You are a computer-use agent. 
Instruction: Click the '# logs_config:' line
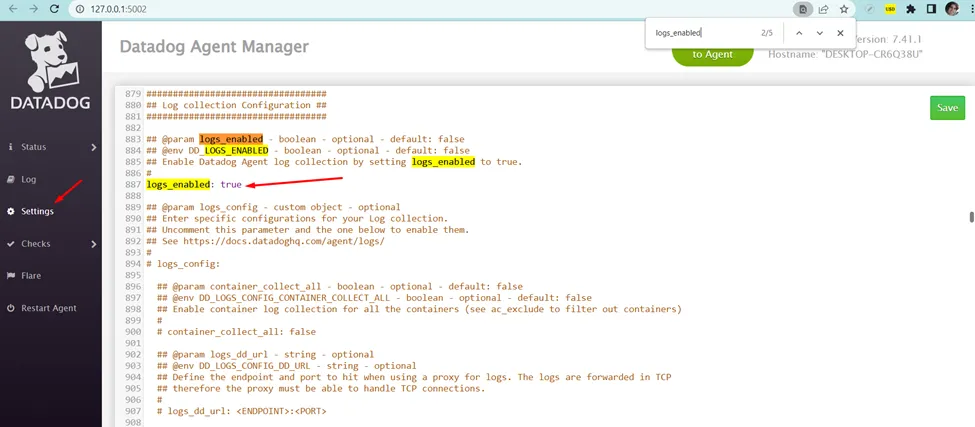tap(183, 264)
